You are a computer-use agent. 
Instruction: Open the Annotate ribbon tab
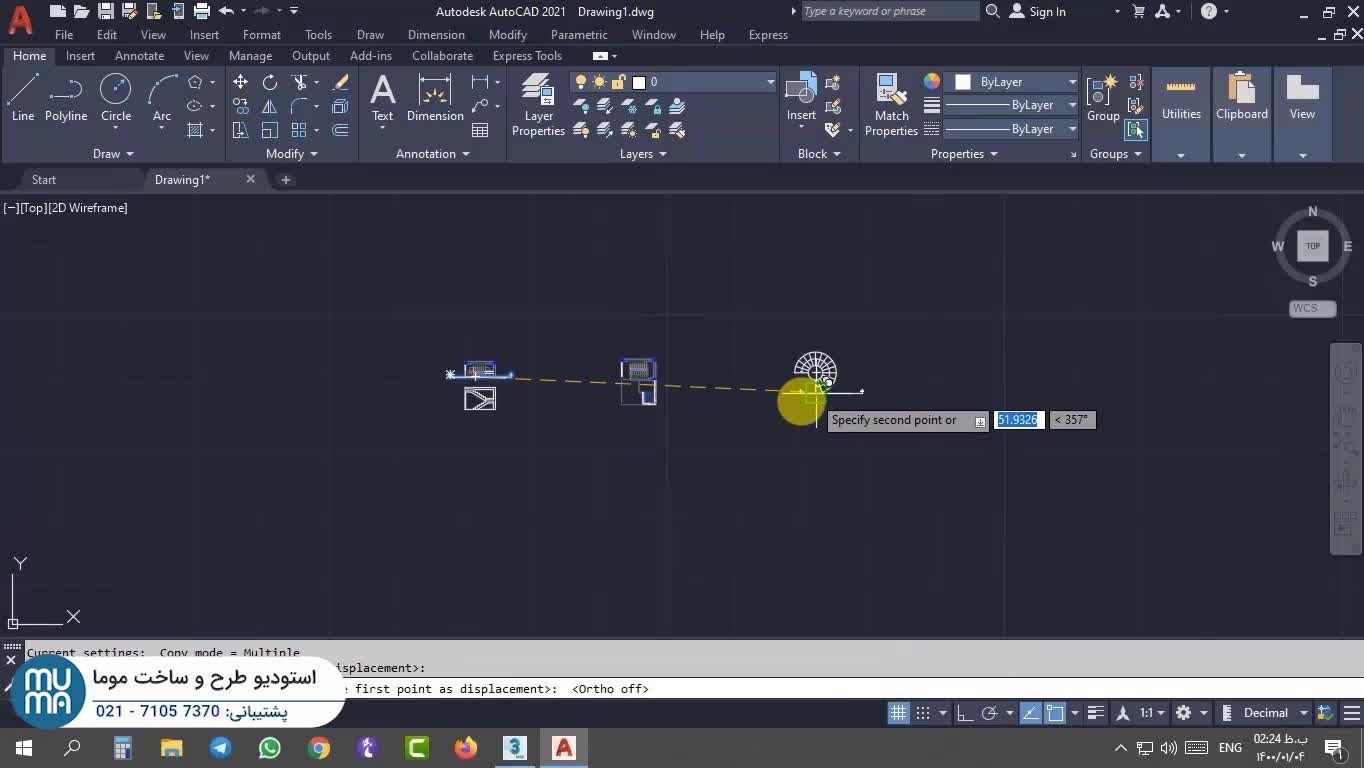point(139,56)
